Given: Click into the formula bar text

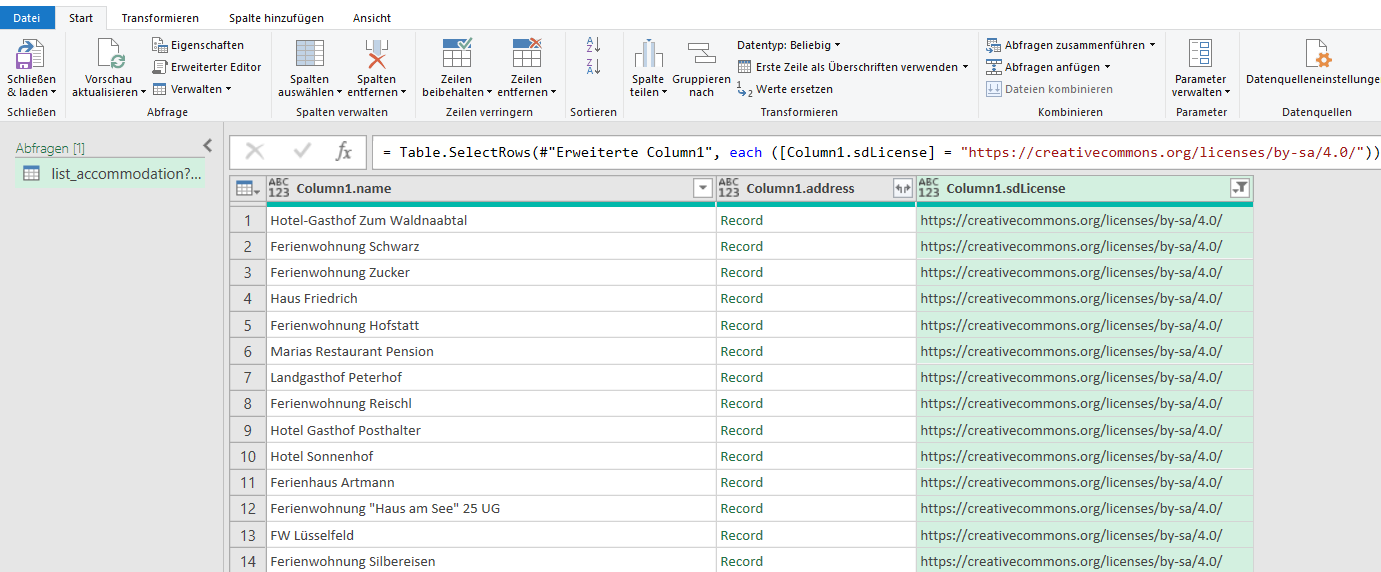Looking at the screenshot, I should 870,152.
